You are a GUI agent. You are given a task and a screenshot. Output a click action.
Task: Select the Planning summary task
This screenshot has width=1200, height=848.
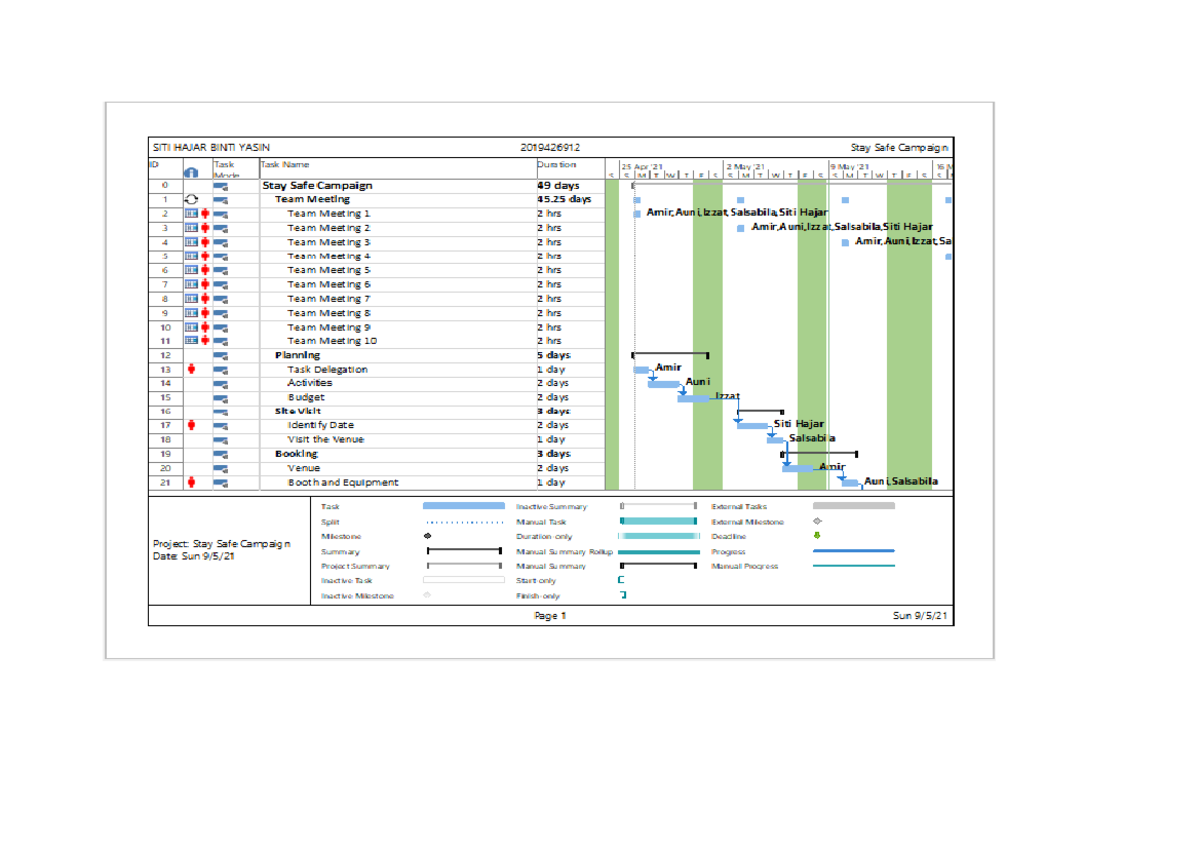298,355
